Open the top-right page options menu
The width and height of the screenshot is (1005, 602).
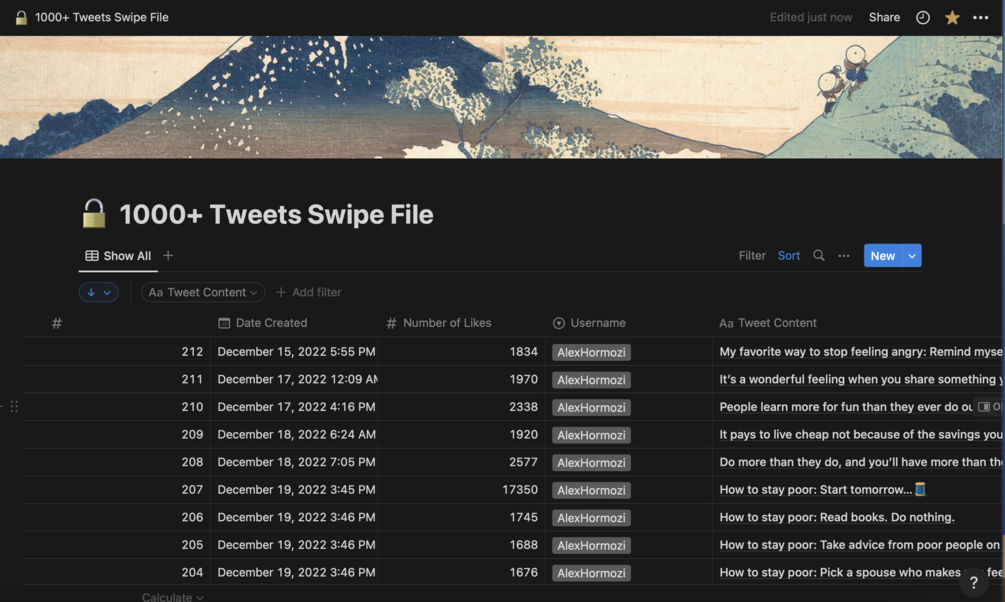(981, 17)
